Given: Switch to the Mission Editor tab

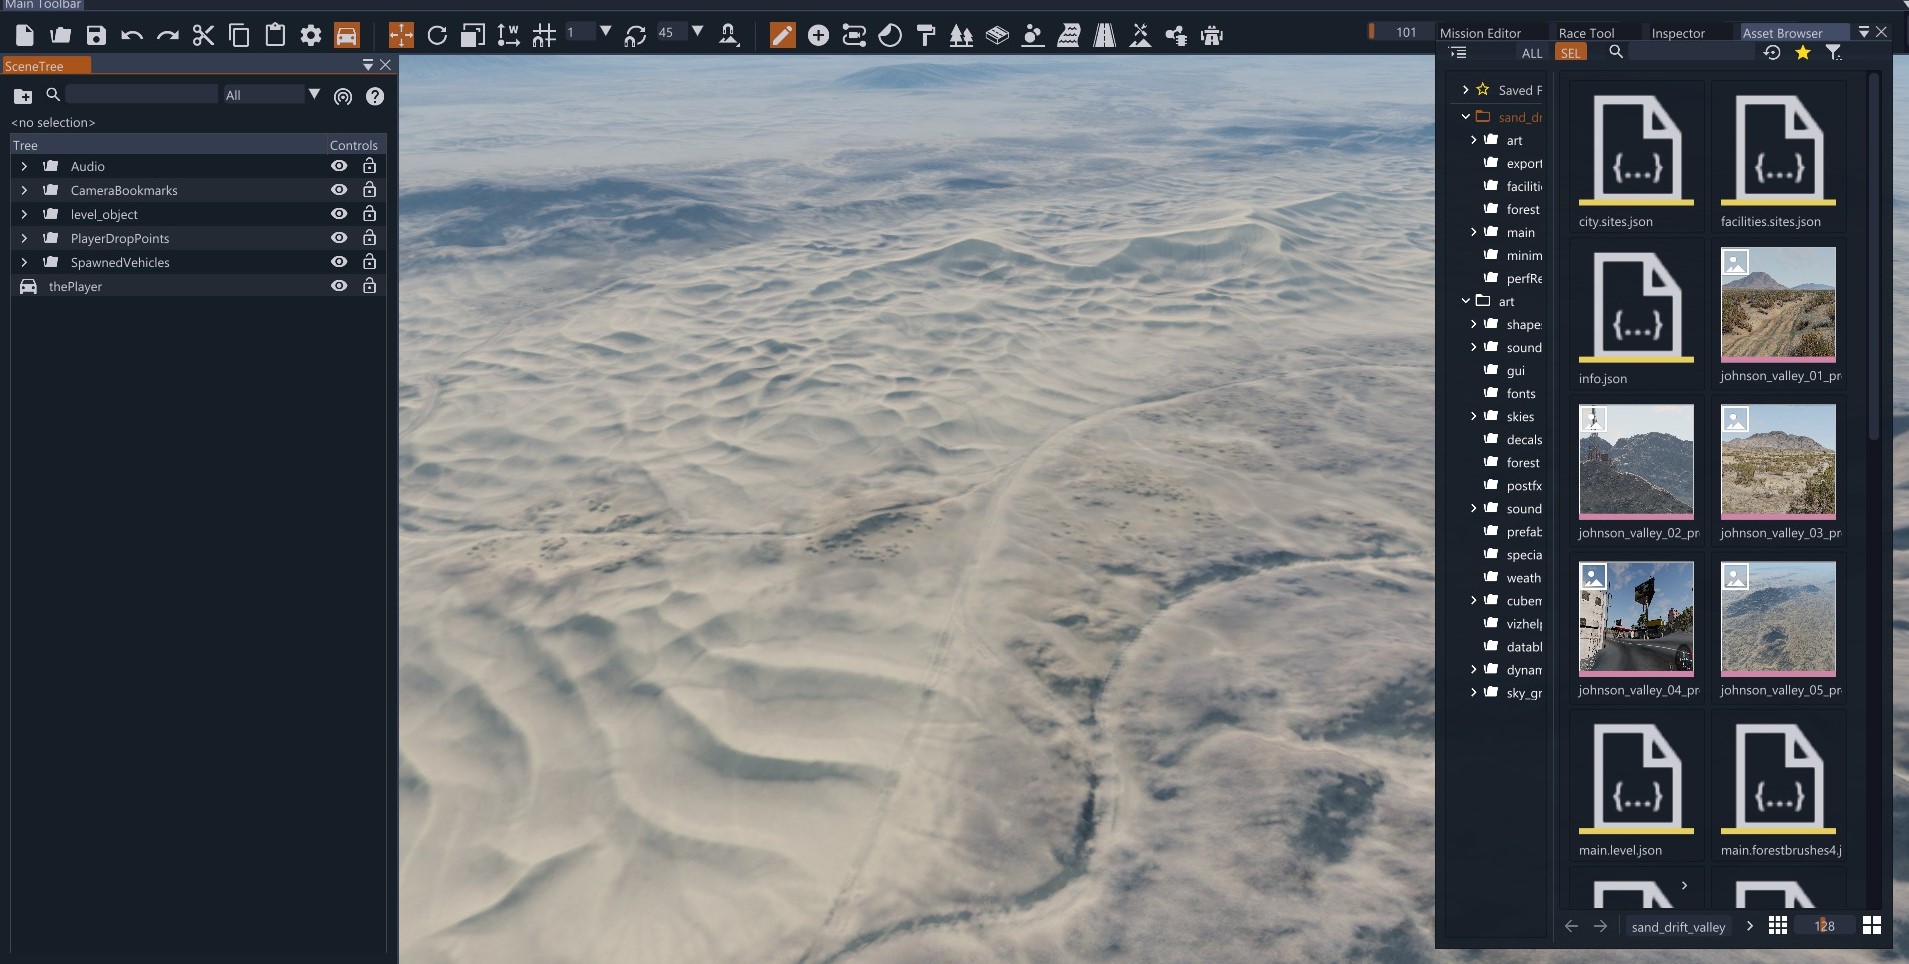Looking at the screenshot, I should [1480, 33].
